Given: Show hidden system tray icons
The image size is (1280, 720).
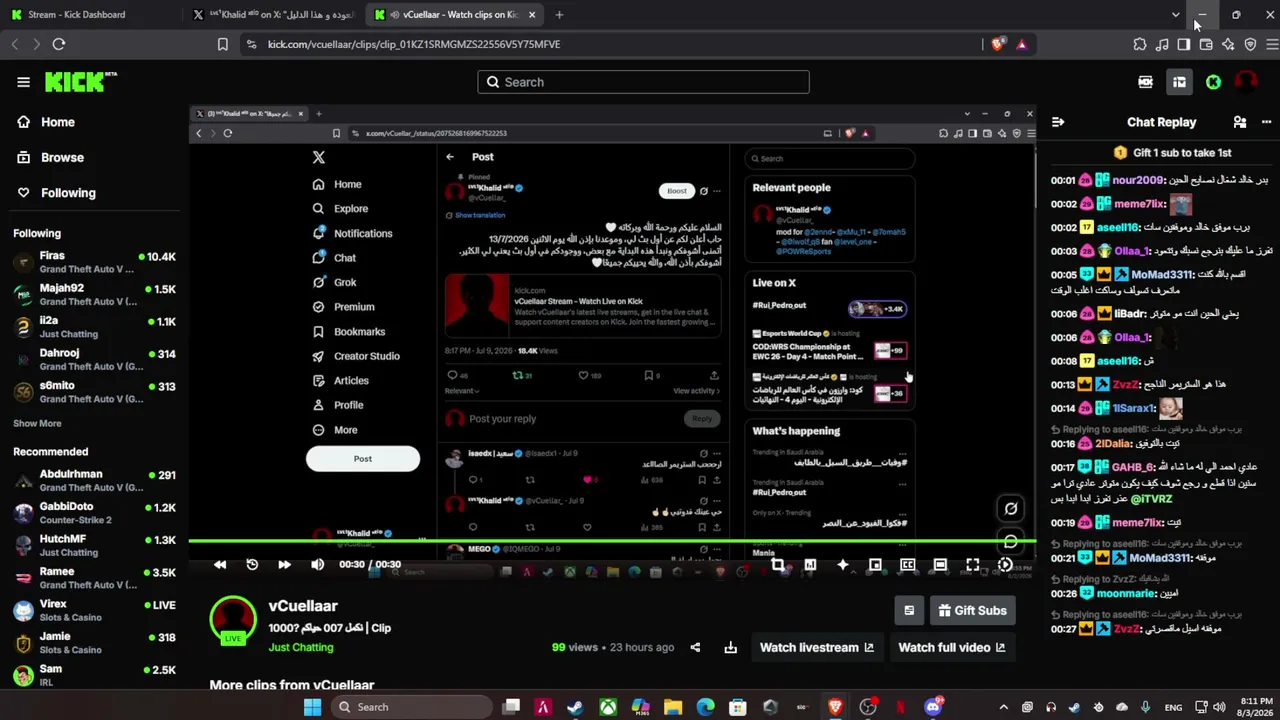Looking at the screenshot, I should point(1003,707).
